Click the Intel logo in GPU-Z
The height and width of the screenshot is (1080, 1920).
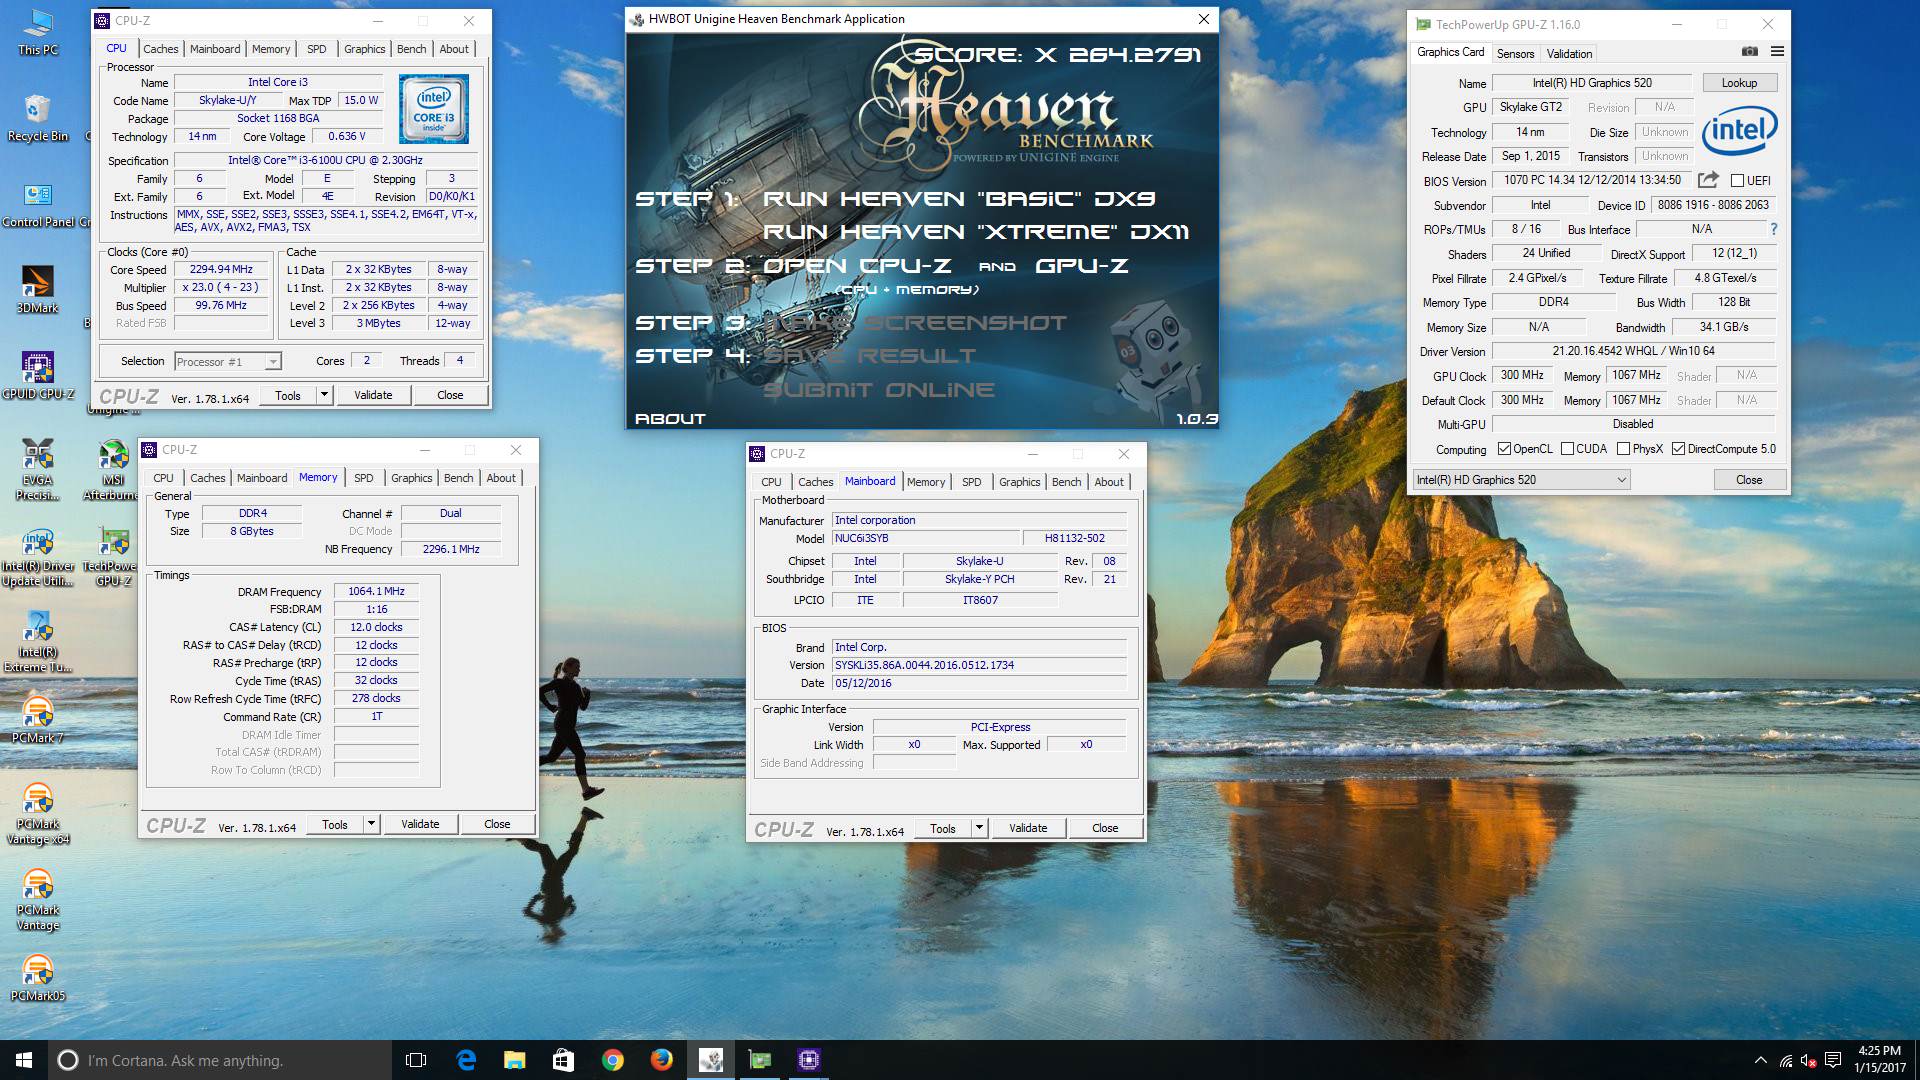[1740, 130]
